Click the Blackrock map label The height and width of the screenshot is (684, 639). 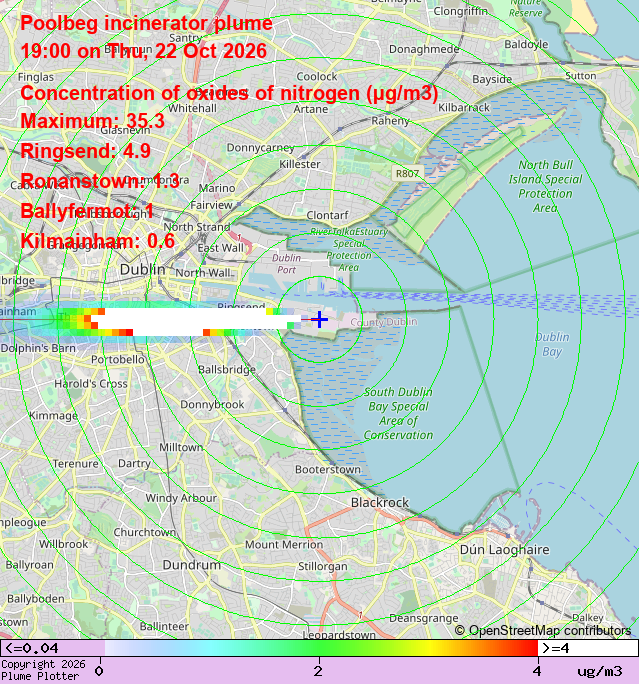pyautogui.click(x=380, y=503)
